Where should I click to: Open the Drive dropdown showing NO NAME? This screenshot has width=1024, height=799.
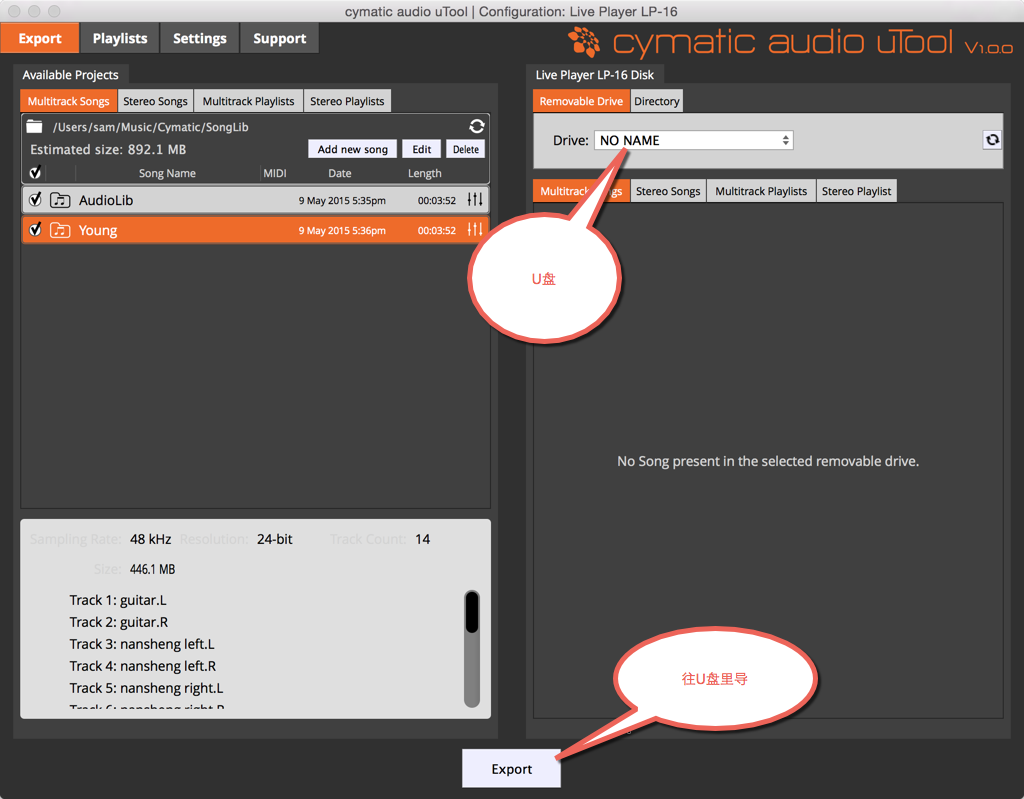[694, 140]
